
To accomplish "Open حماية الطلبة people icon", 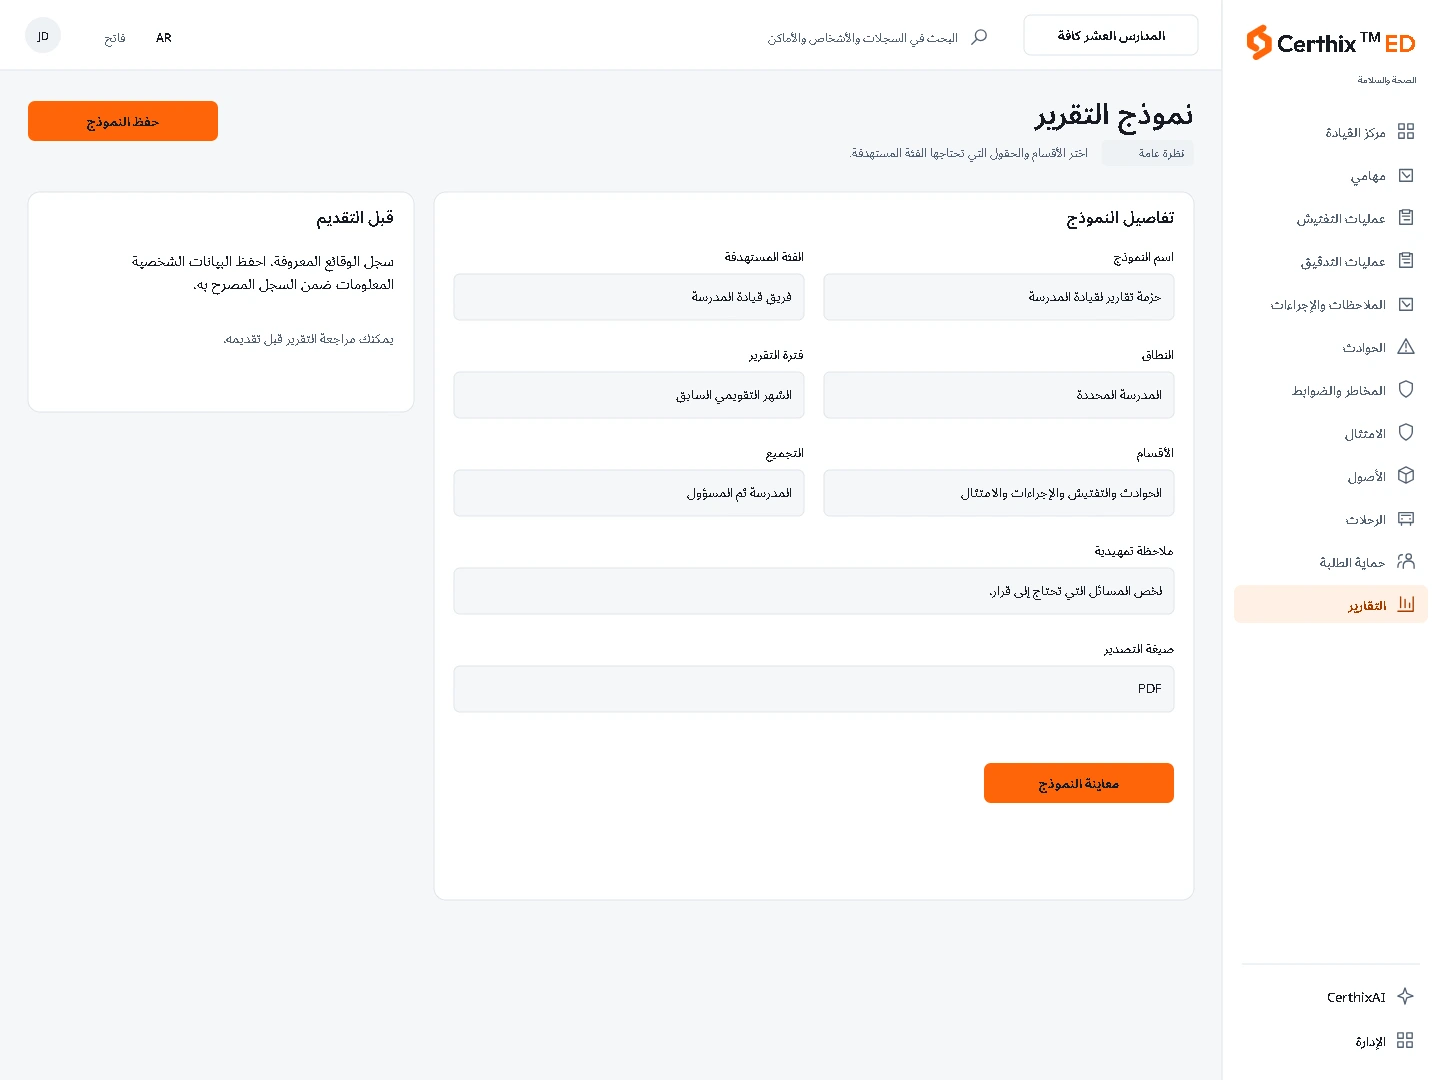I will pos(1405,562).
